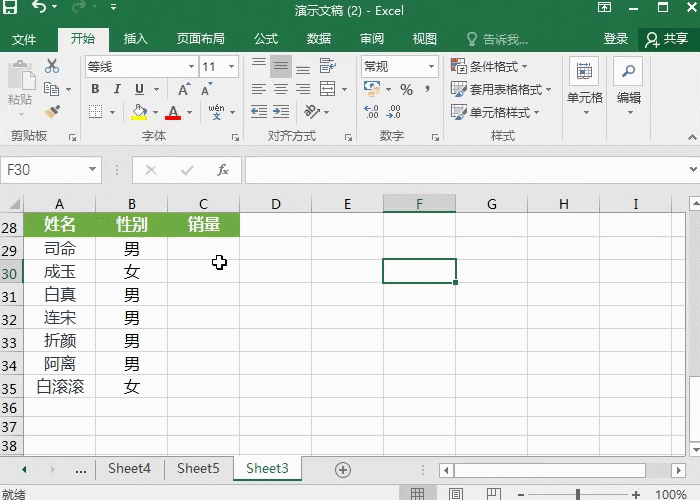Increase decimal places icon
700x500 pixels.
(371, 112)
